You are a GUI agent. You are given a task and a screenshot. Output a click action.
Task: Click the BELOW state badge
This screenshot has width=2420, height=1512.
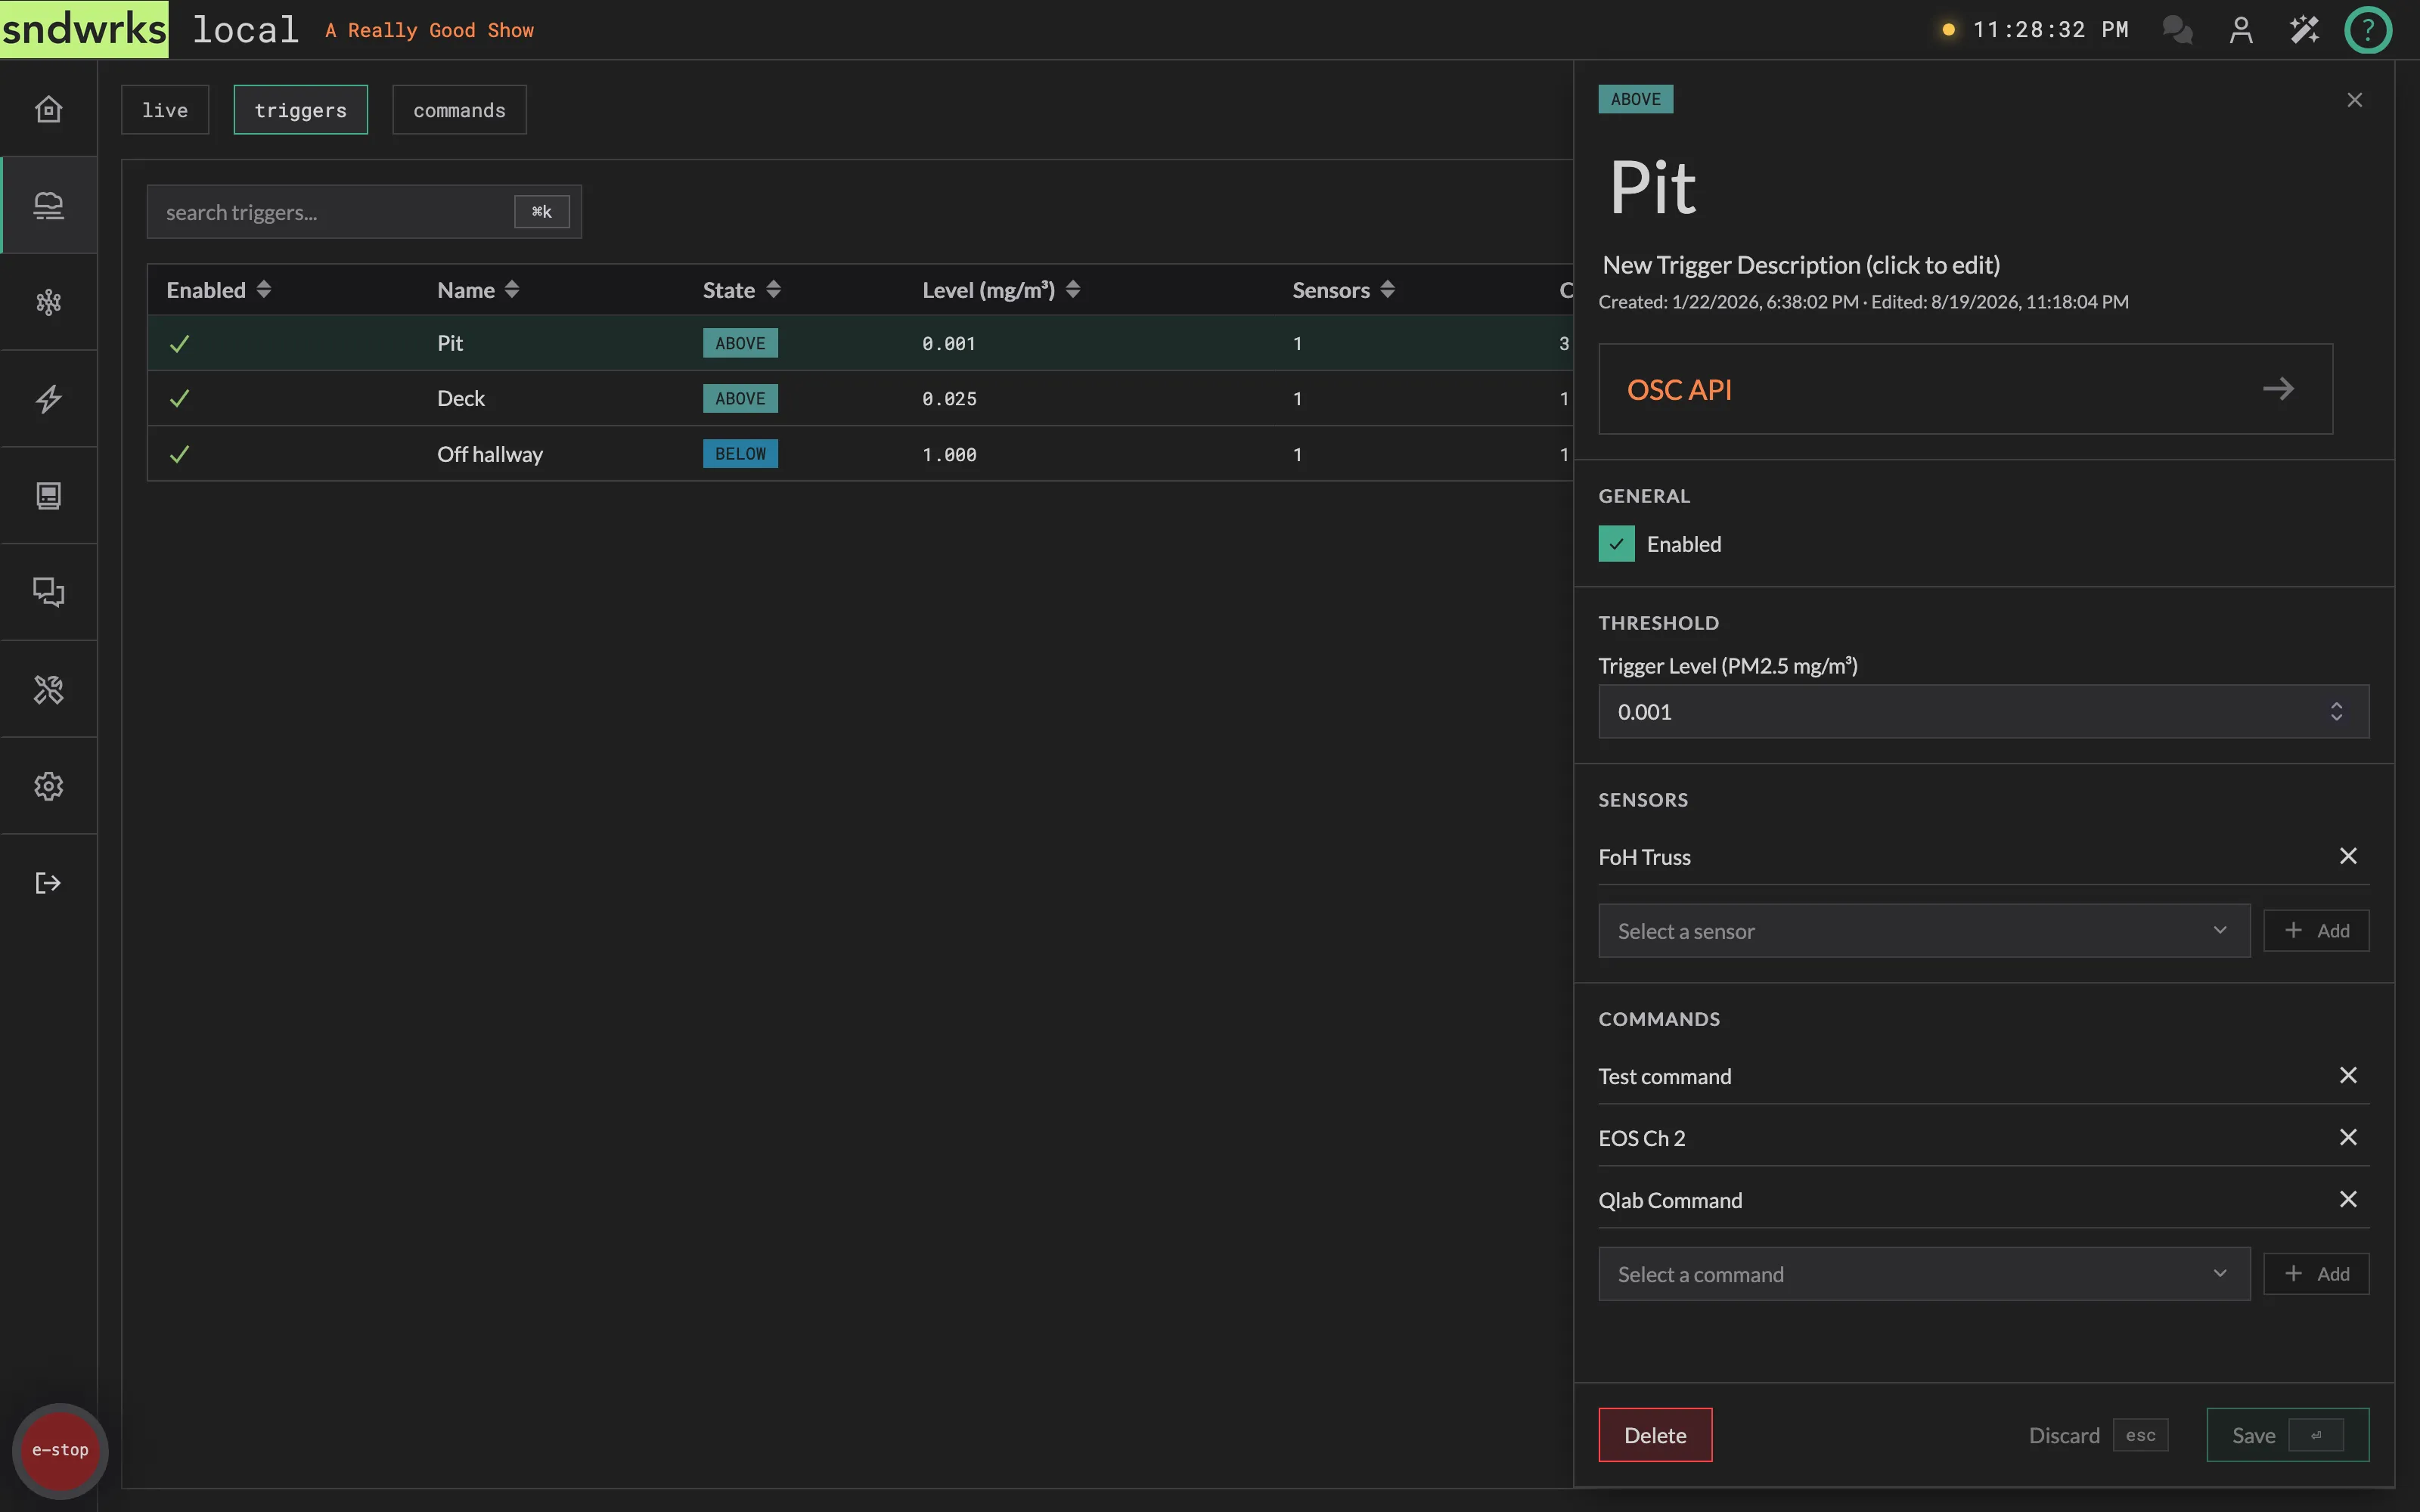pyautogui.click(x=740, y=454)
